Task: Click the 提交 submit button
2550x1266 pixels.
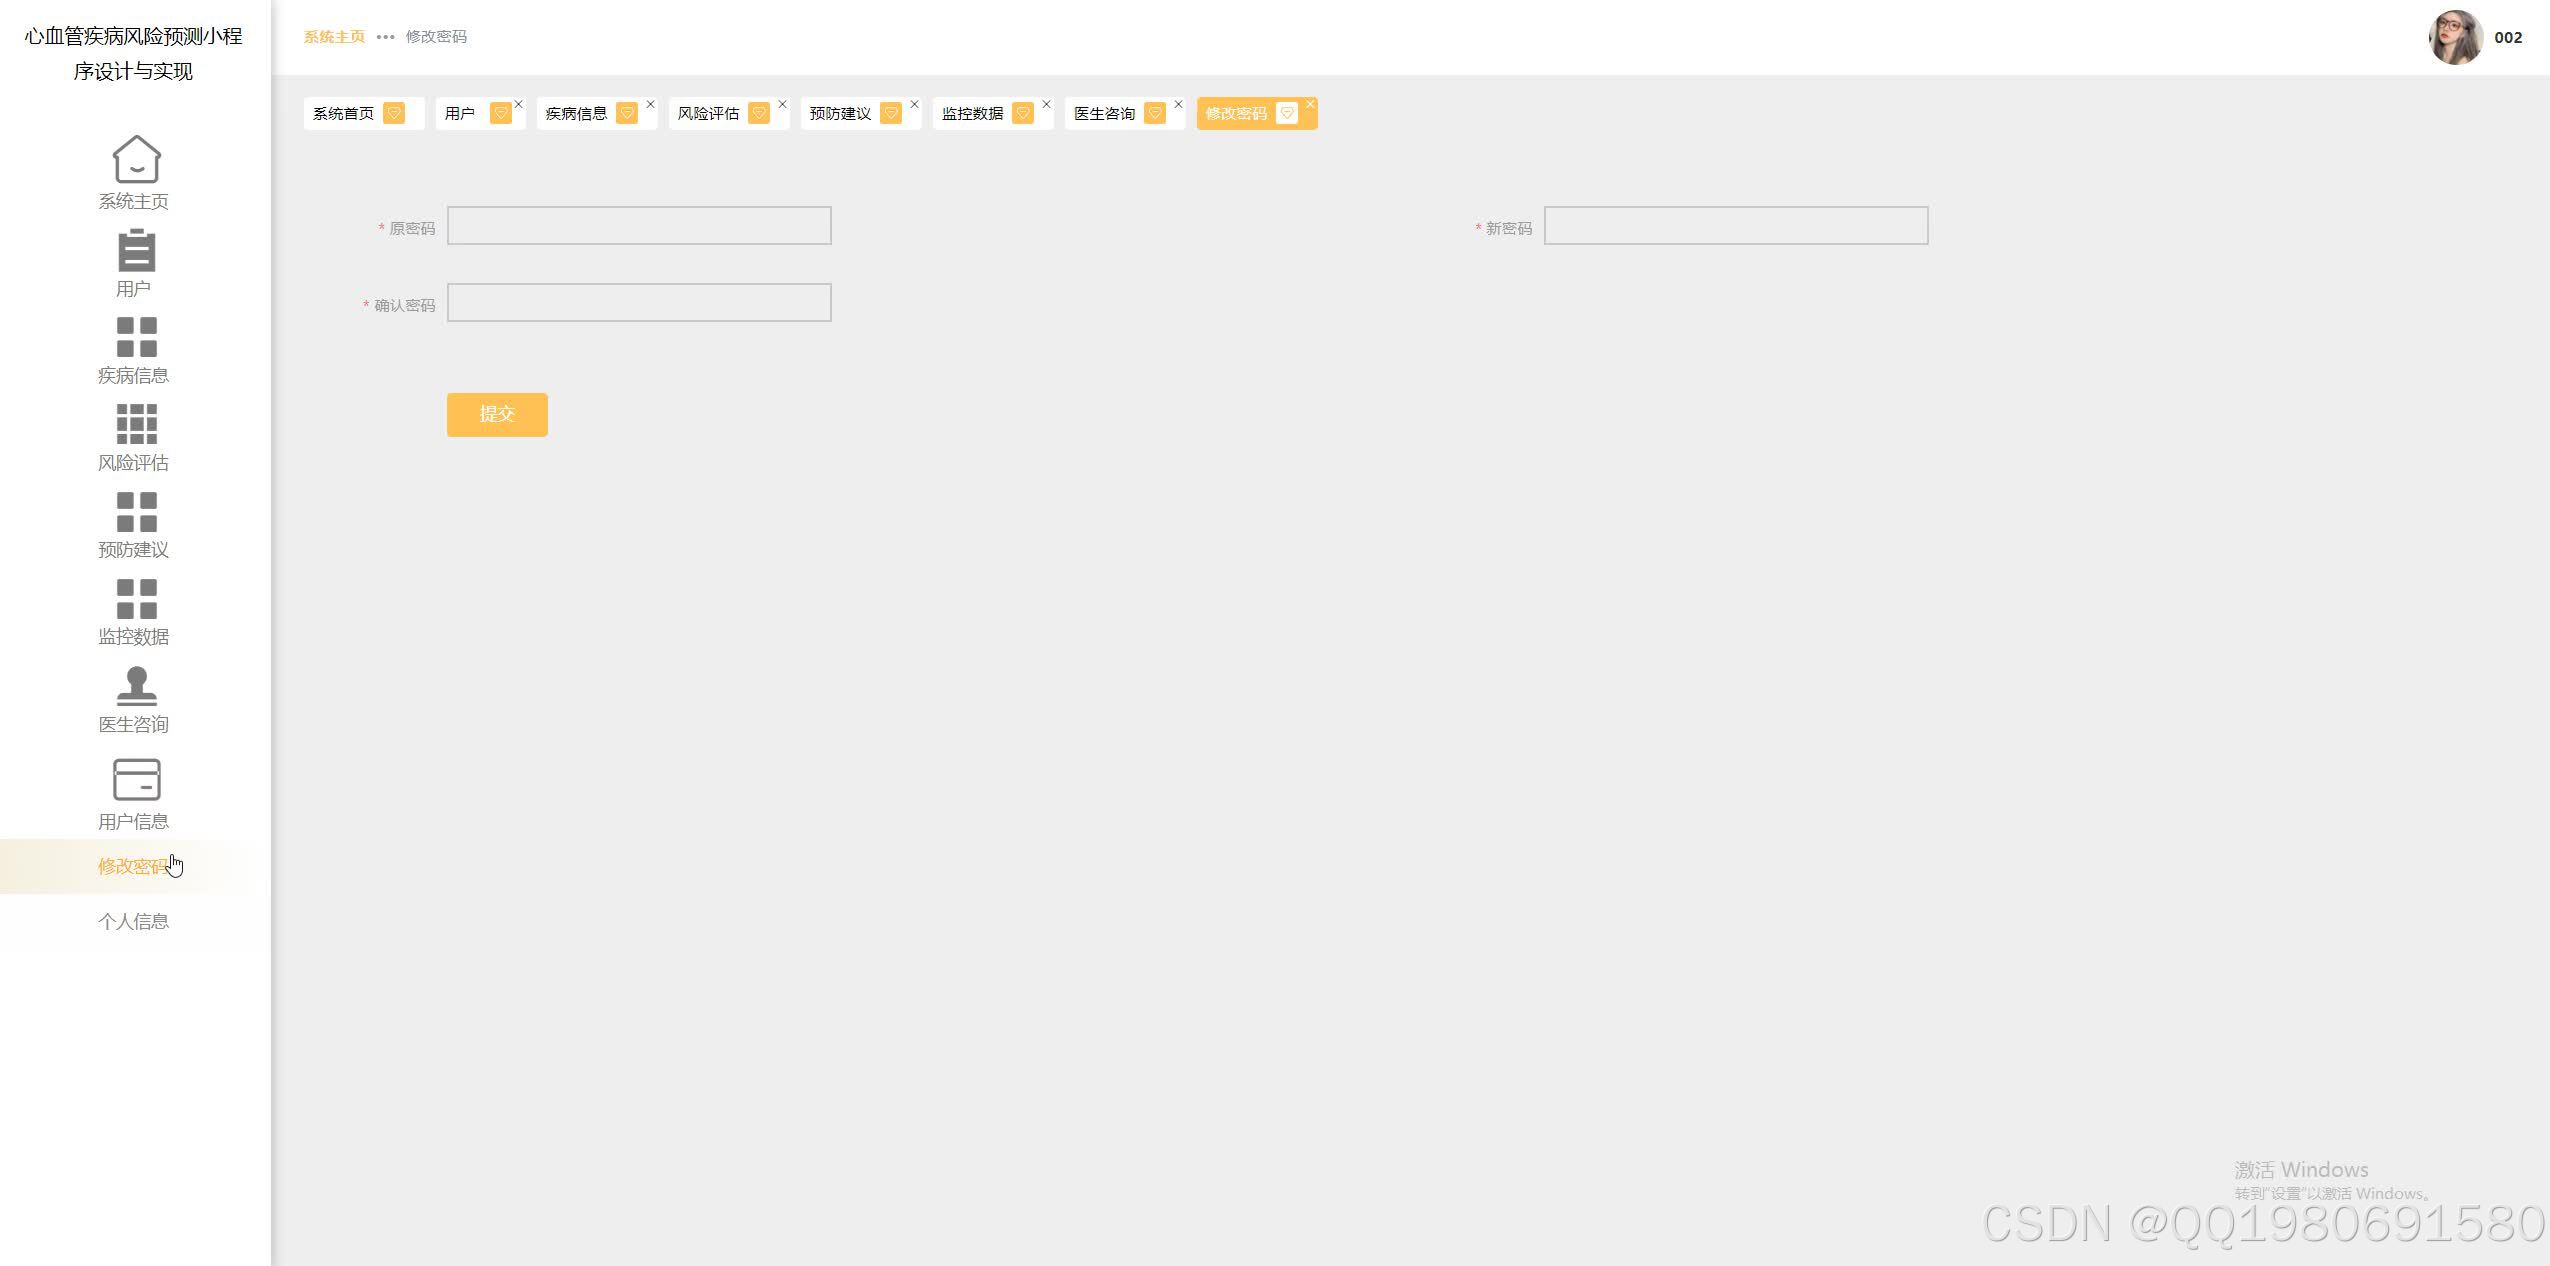Action: tap(497, 414)
